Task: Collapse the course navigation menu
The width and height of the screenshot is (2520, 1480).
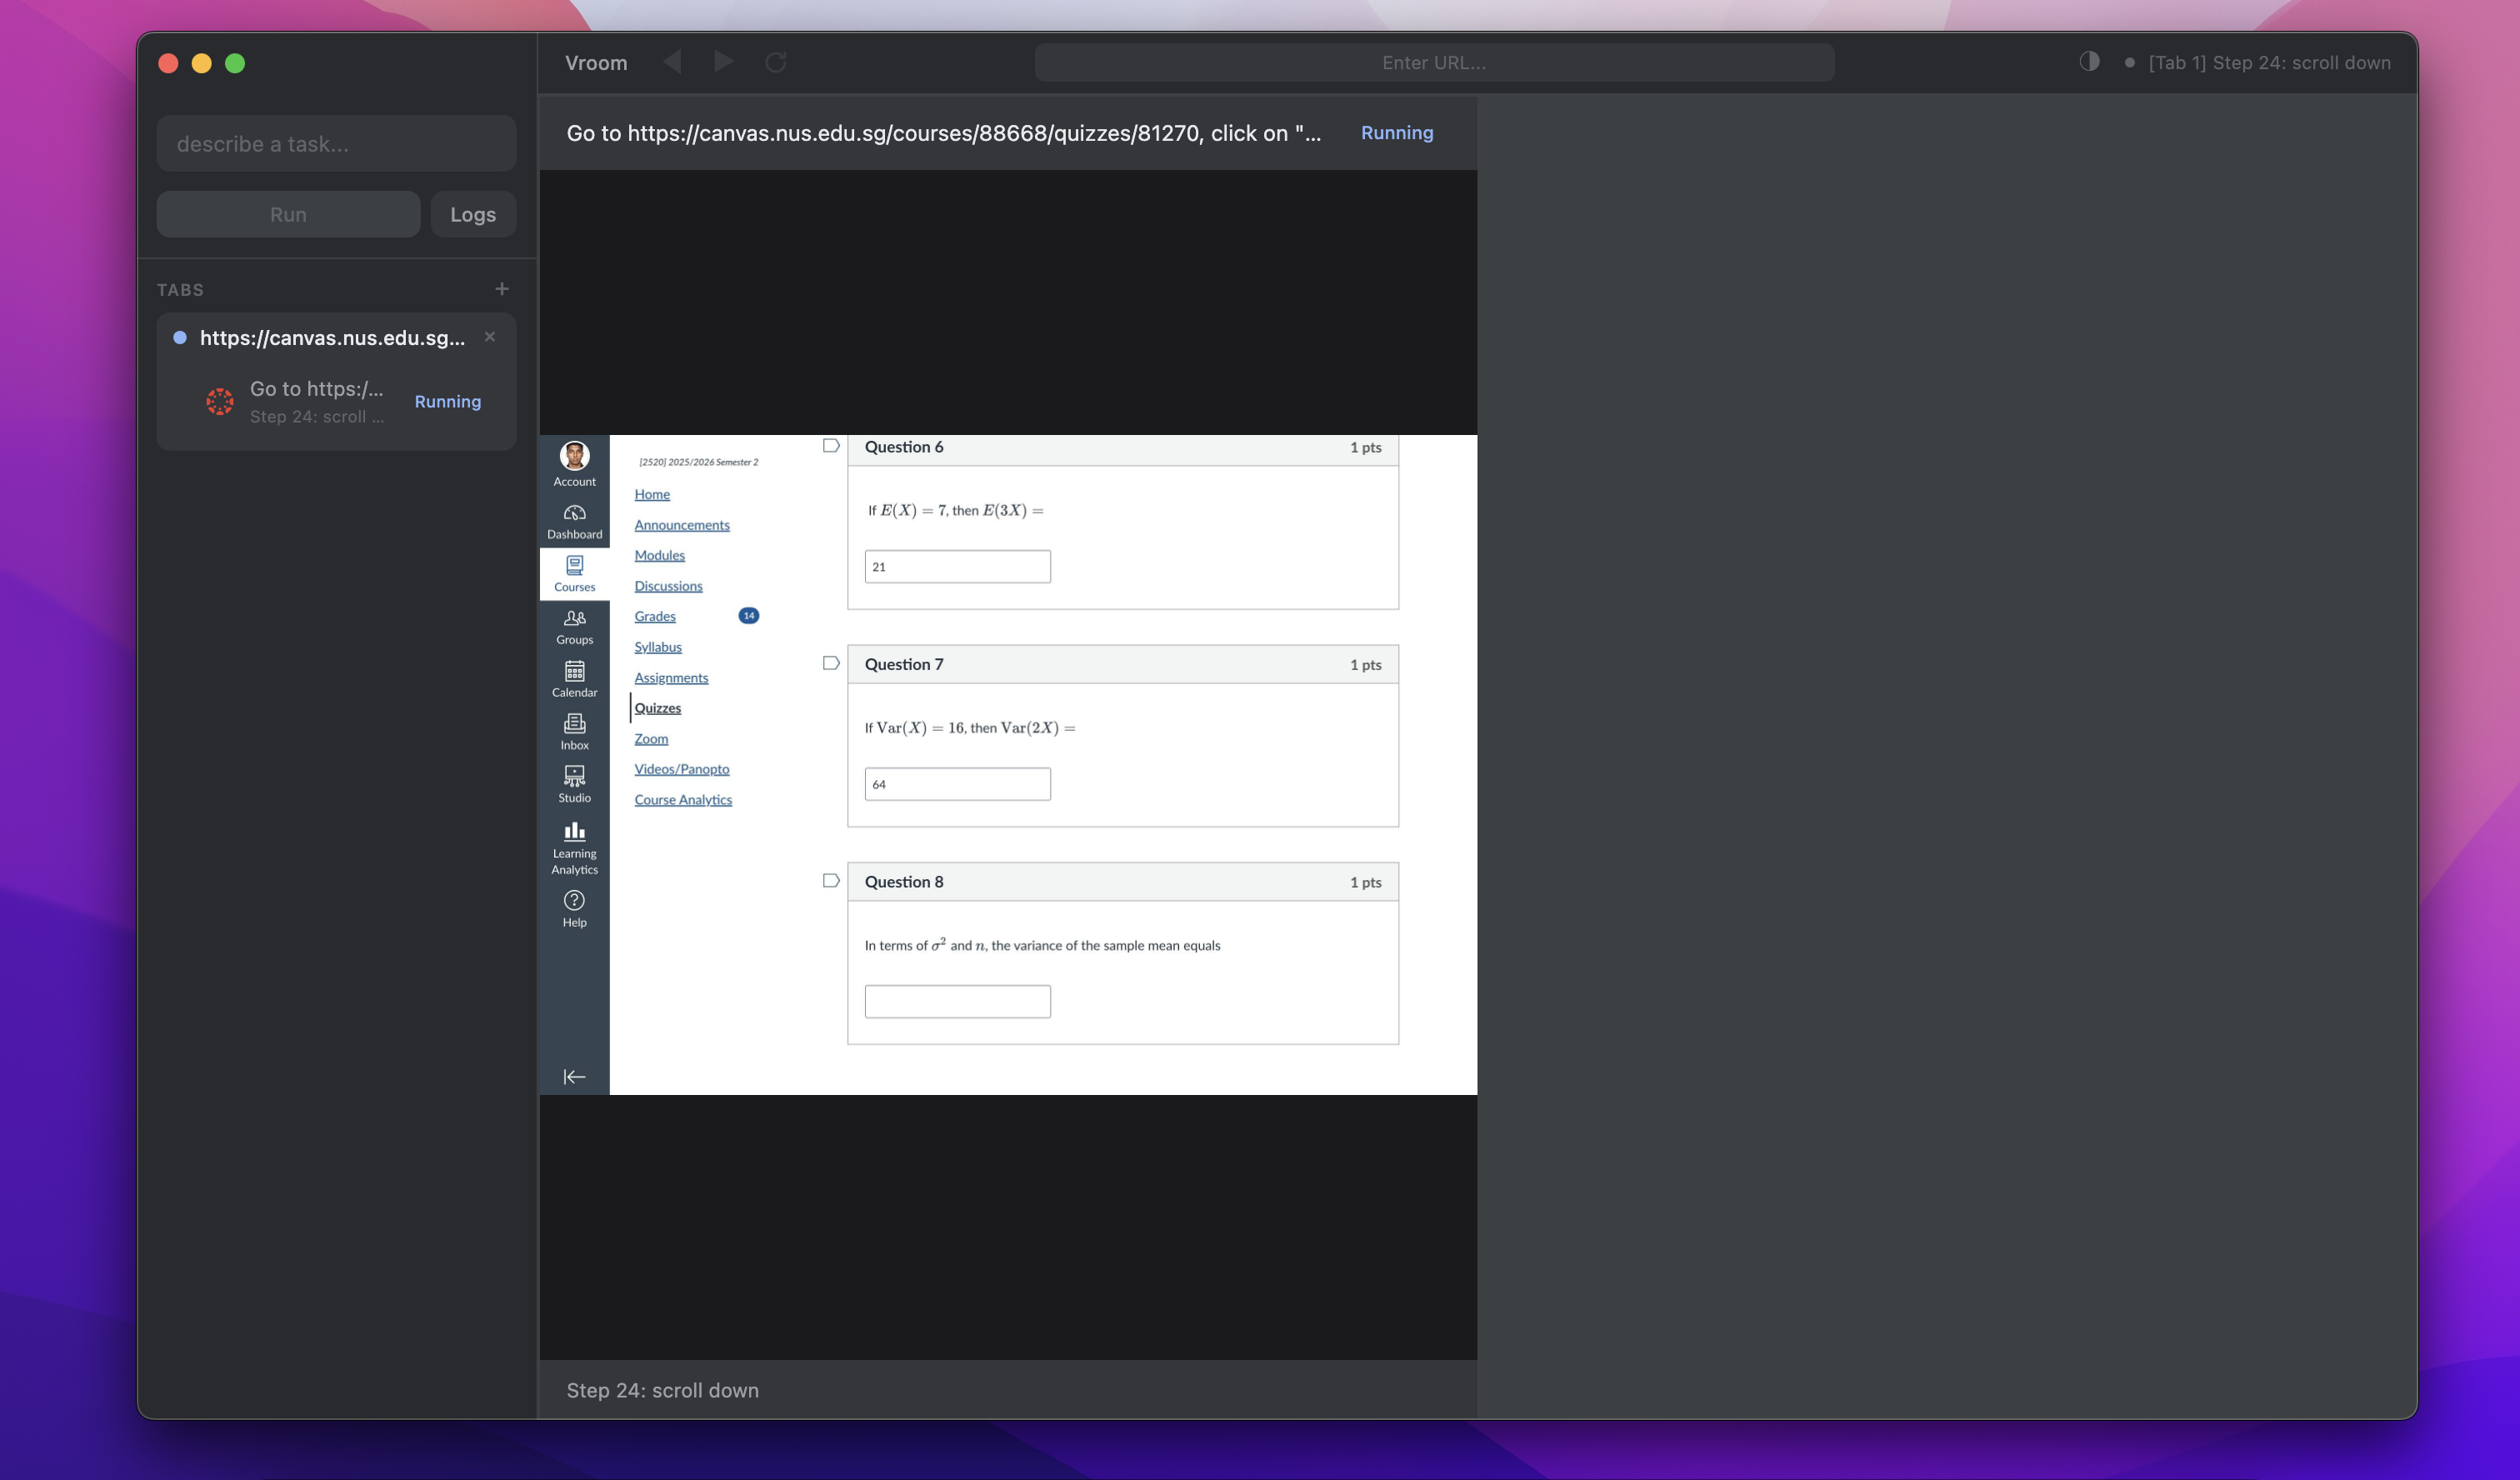Action: 574,1076
